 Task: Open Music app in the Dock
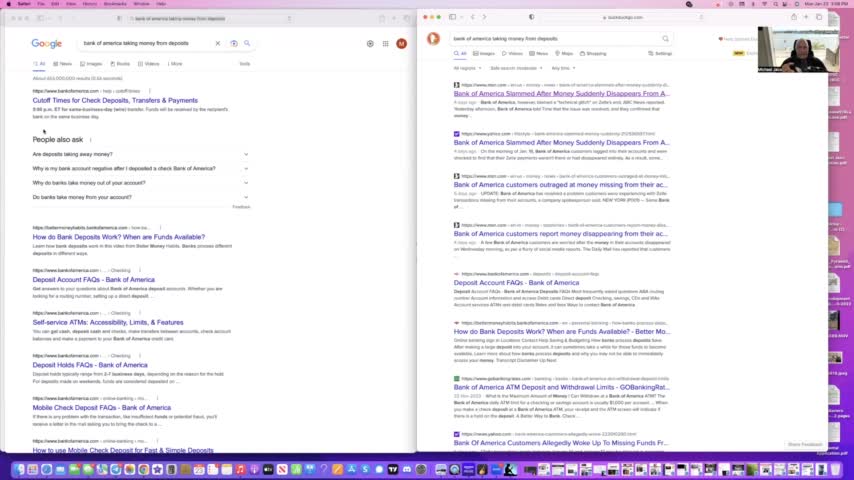[x=240, y=469]
